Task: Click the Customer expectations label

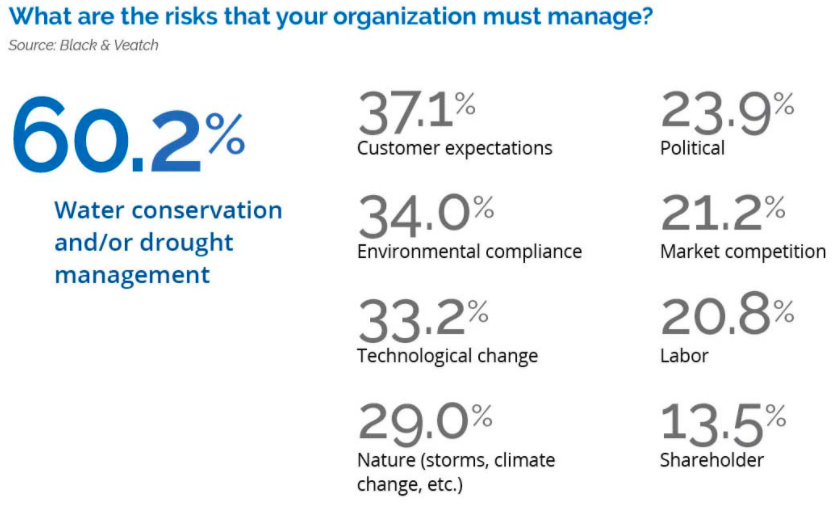Action: [455, 148]
